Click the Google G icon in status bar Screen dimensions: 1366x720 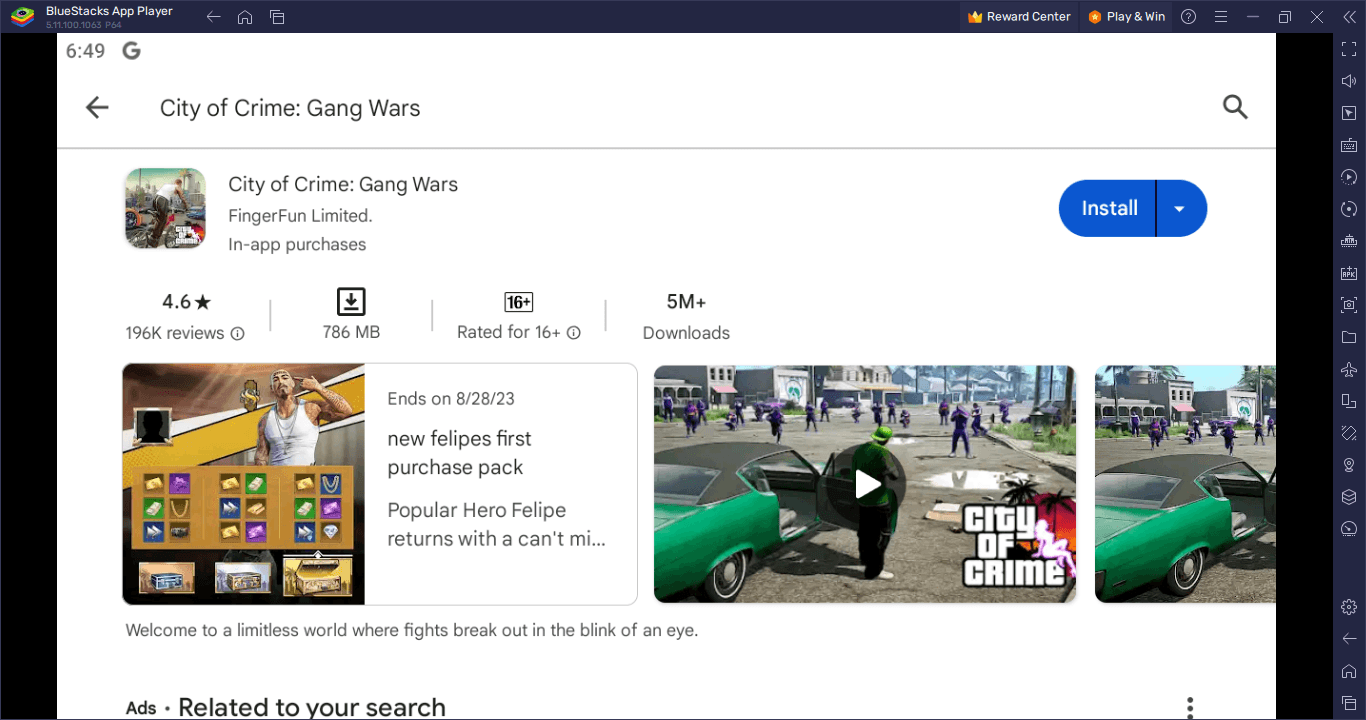click(131, 51)
